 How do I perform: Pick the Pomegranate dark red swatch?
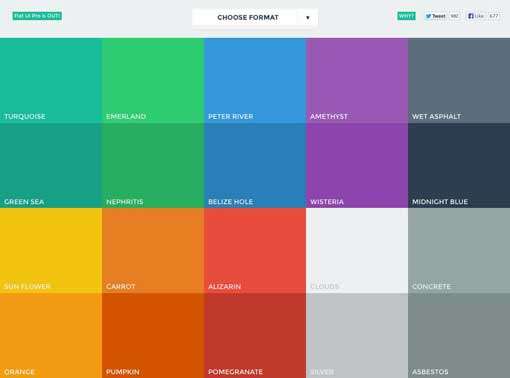[x=255, y=336]
